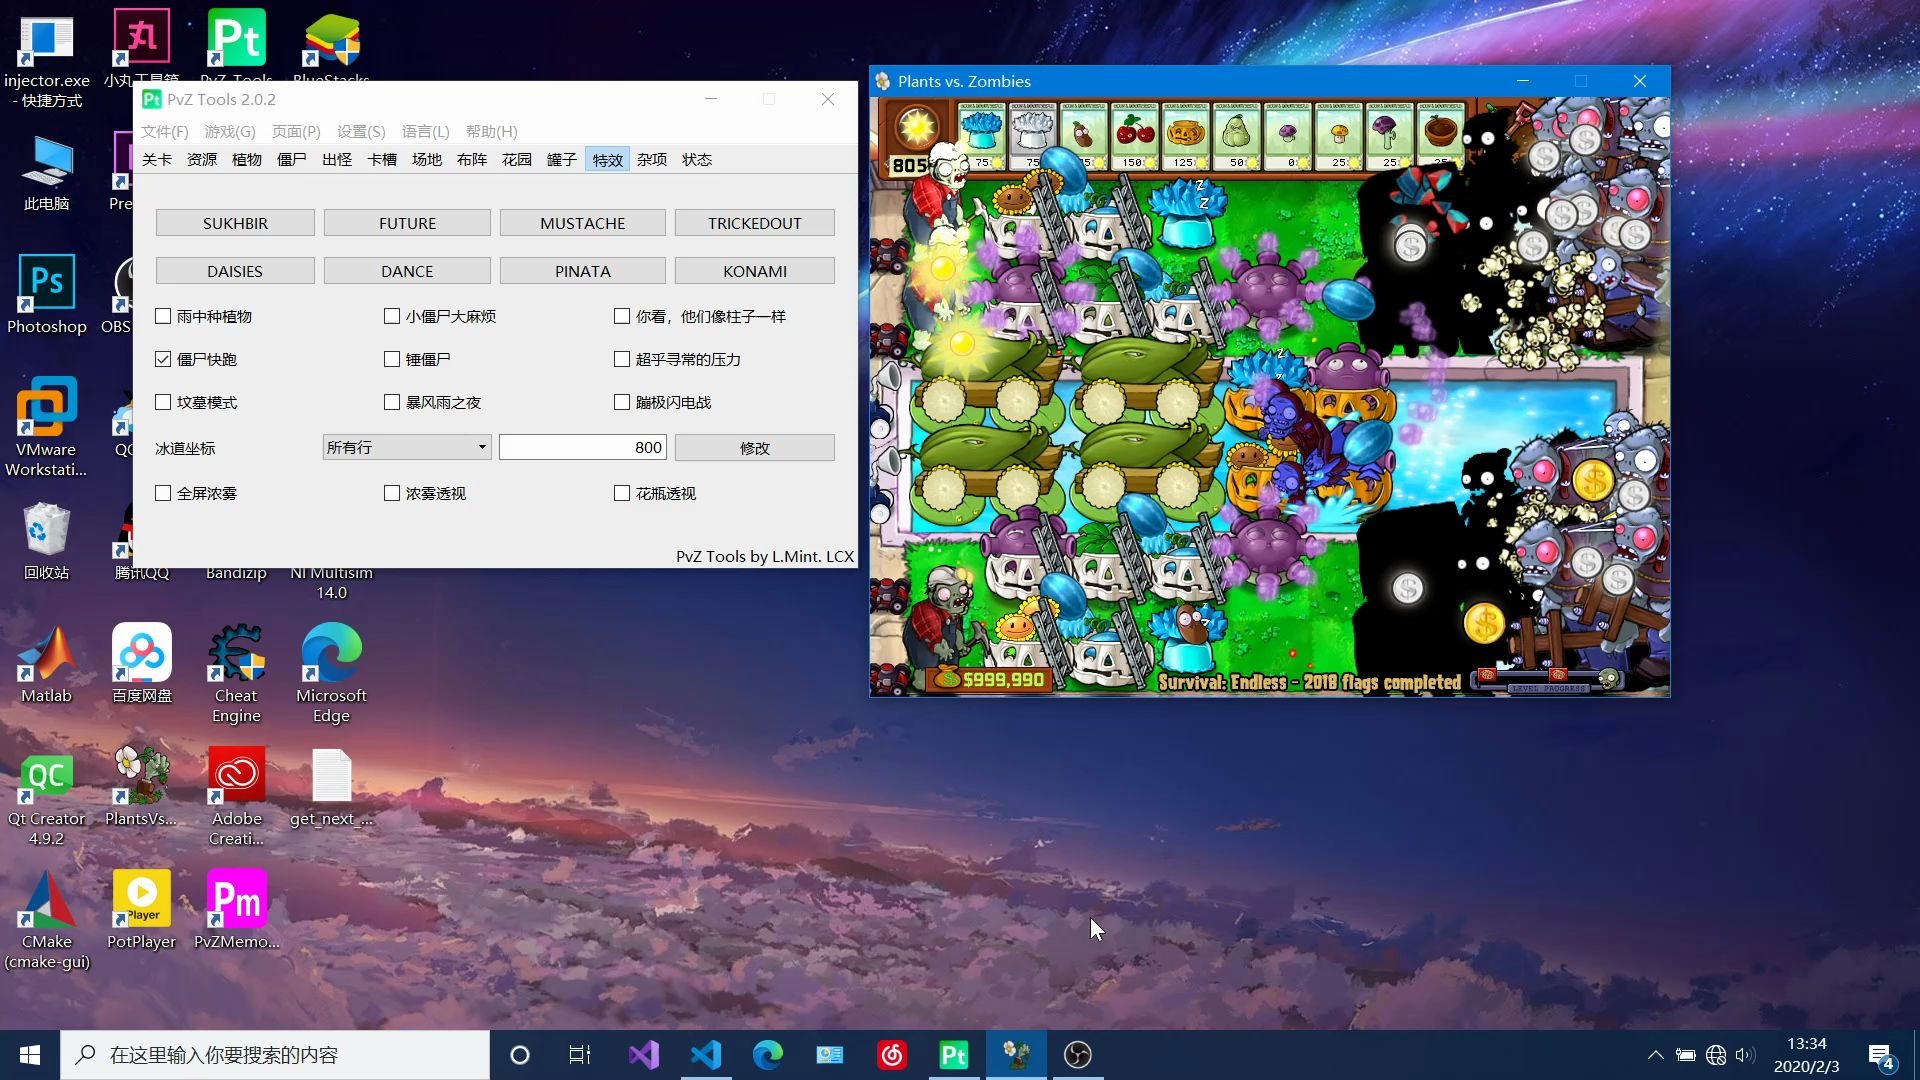
Task: Open VMware Workstation desktop shortcut
Action: pyautogui.click(x=46, y=426)
